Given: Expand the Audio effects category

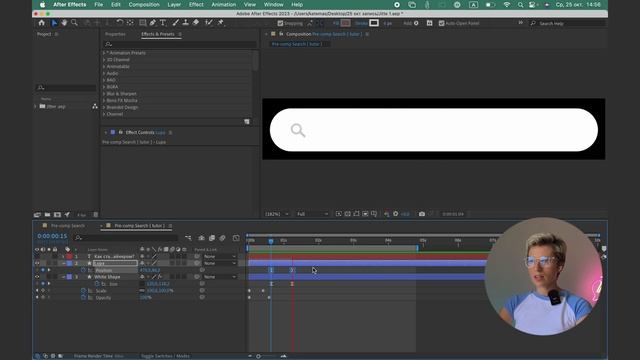Looking at the screenshot, I should 104,73.
